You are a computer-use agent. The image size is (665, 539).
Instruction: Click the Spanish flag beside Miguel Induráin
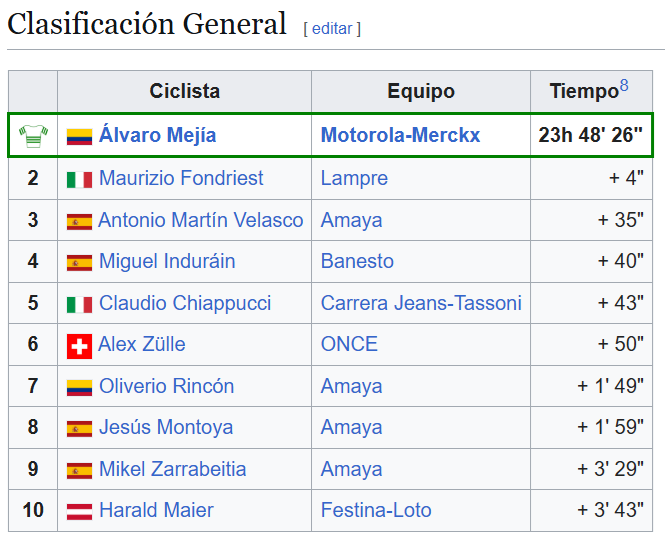pyautogui.click(x=79, y=263)
